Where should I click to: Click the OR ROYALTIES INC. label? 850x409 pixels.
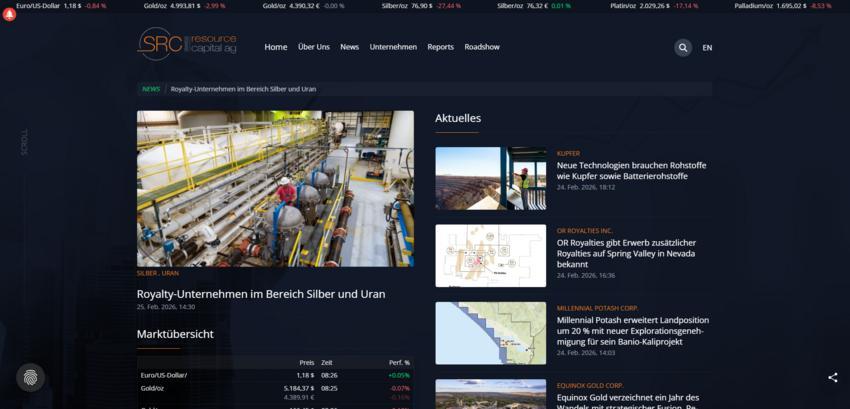tap(584, 231)
